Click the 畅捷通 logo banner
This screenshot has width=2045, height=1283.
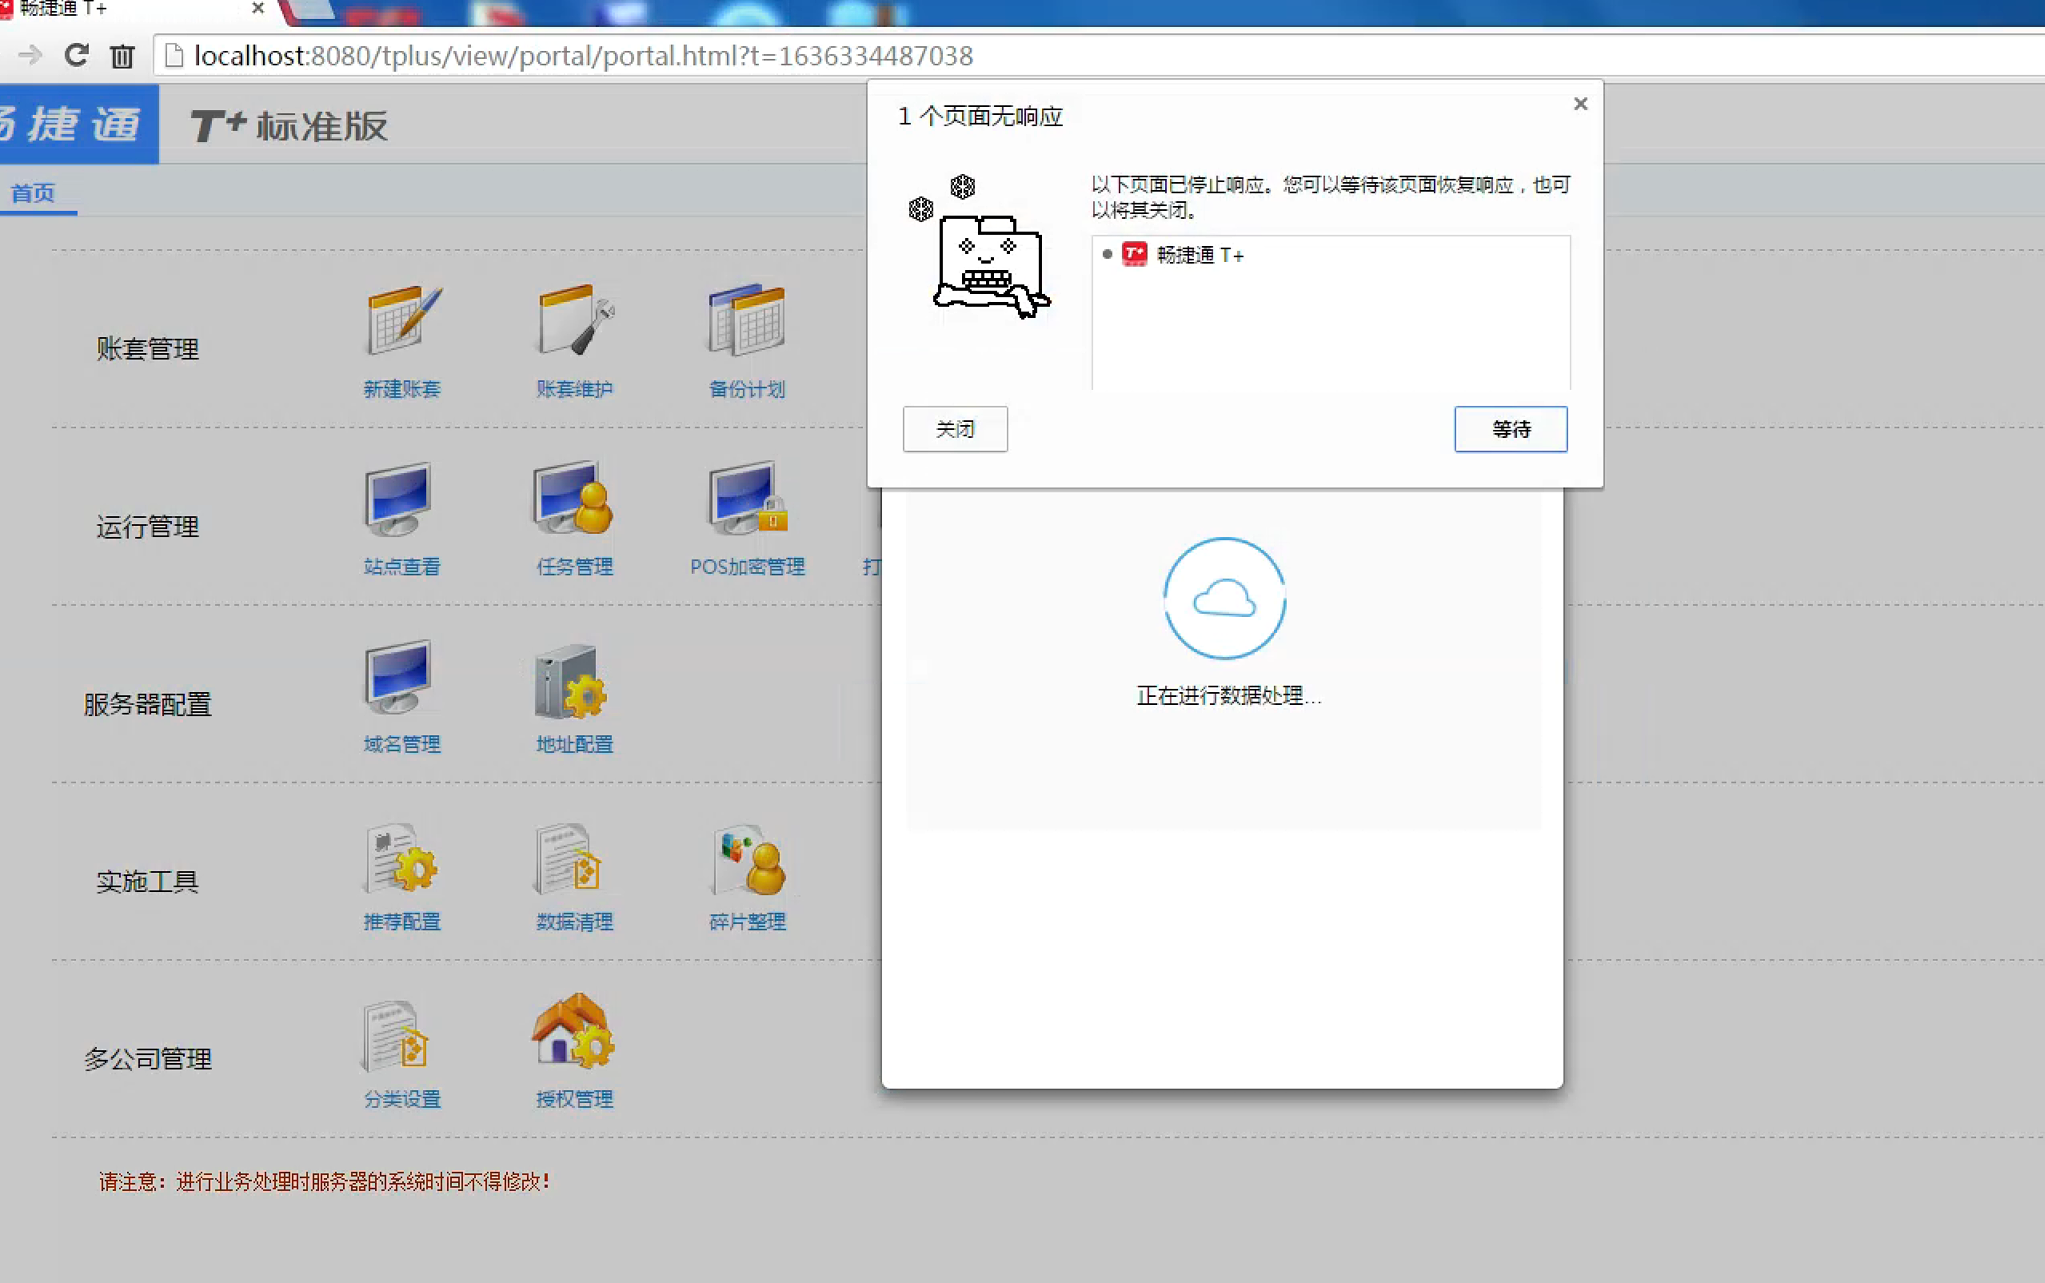coord(78,124)
